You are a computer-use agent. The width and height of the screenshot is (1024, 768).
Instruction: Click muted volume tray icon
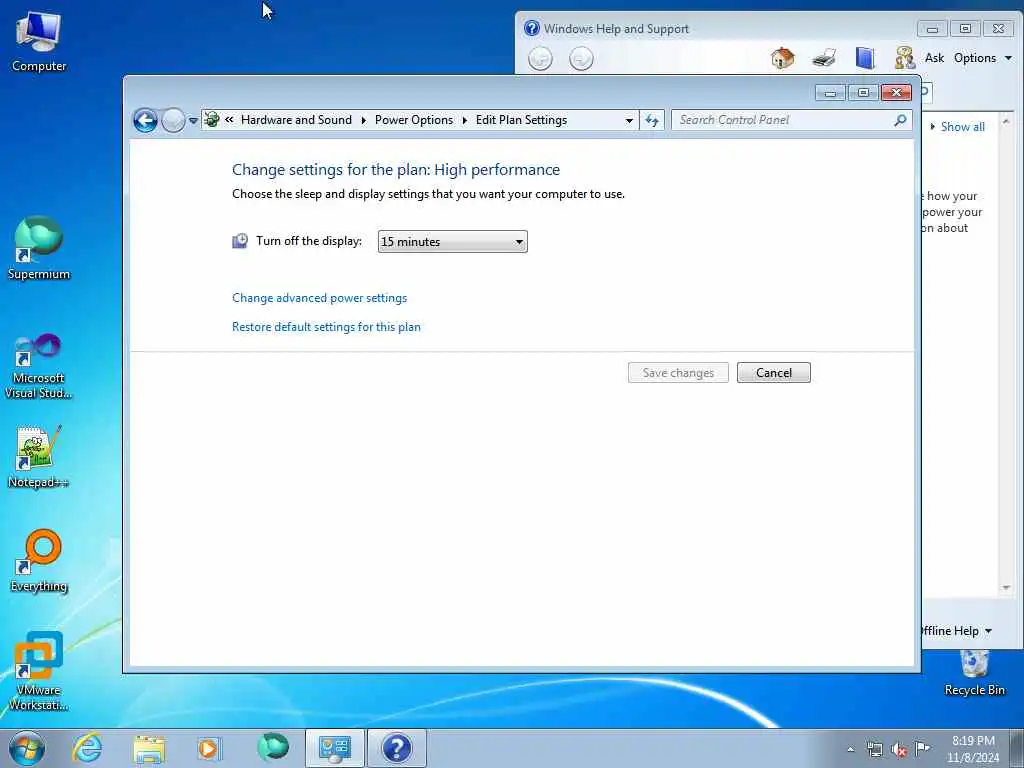click(x=899, y=750)
